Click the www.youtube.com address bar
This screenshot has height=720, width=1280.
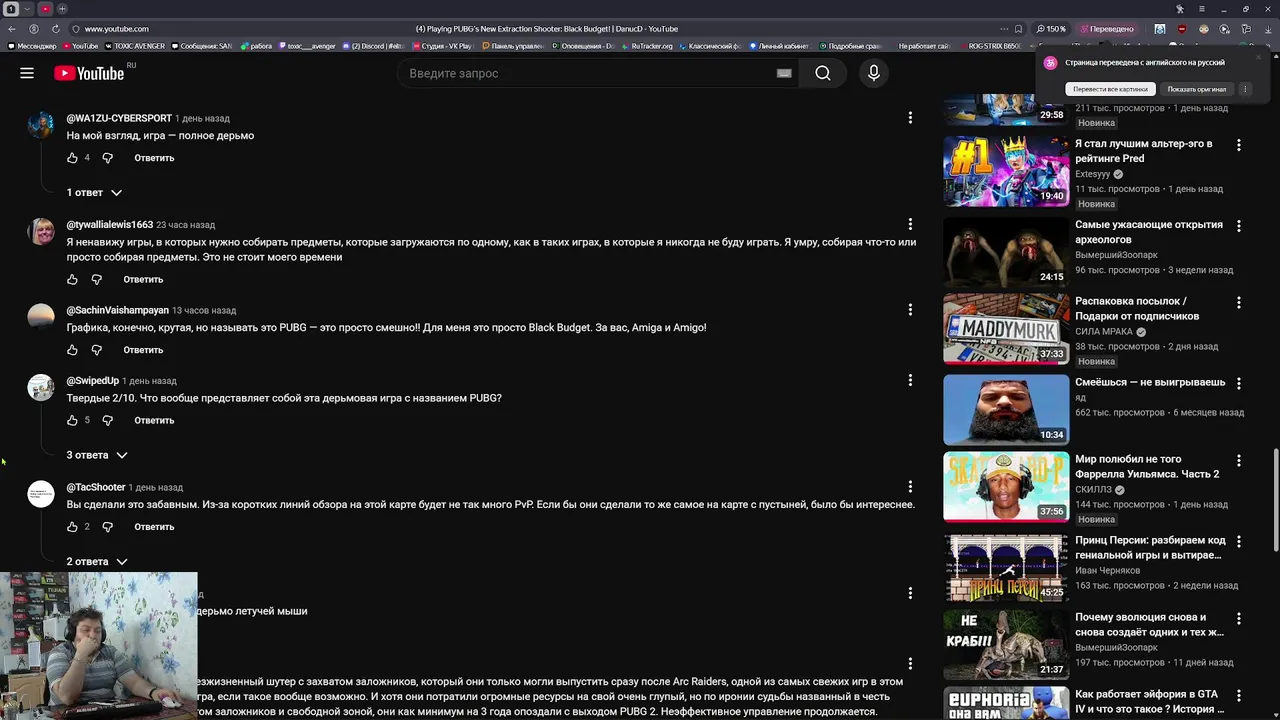coord(116,29)
